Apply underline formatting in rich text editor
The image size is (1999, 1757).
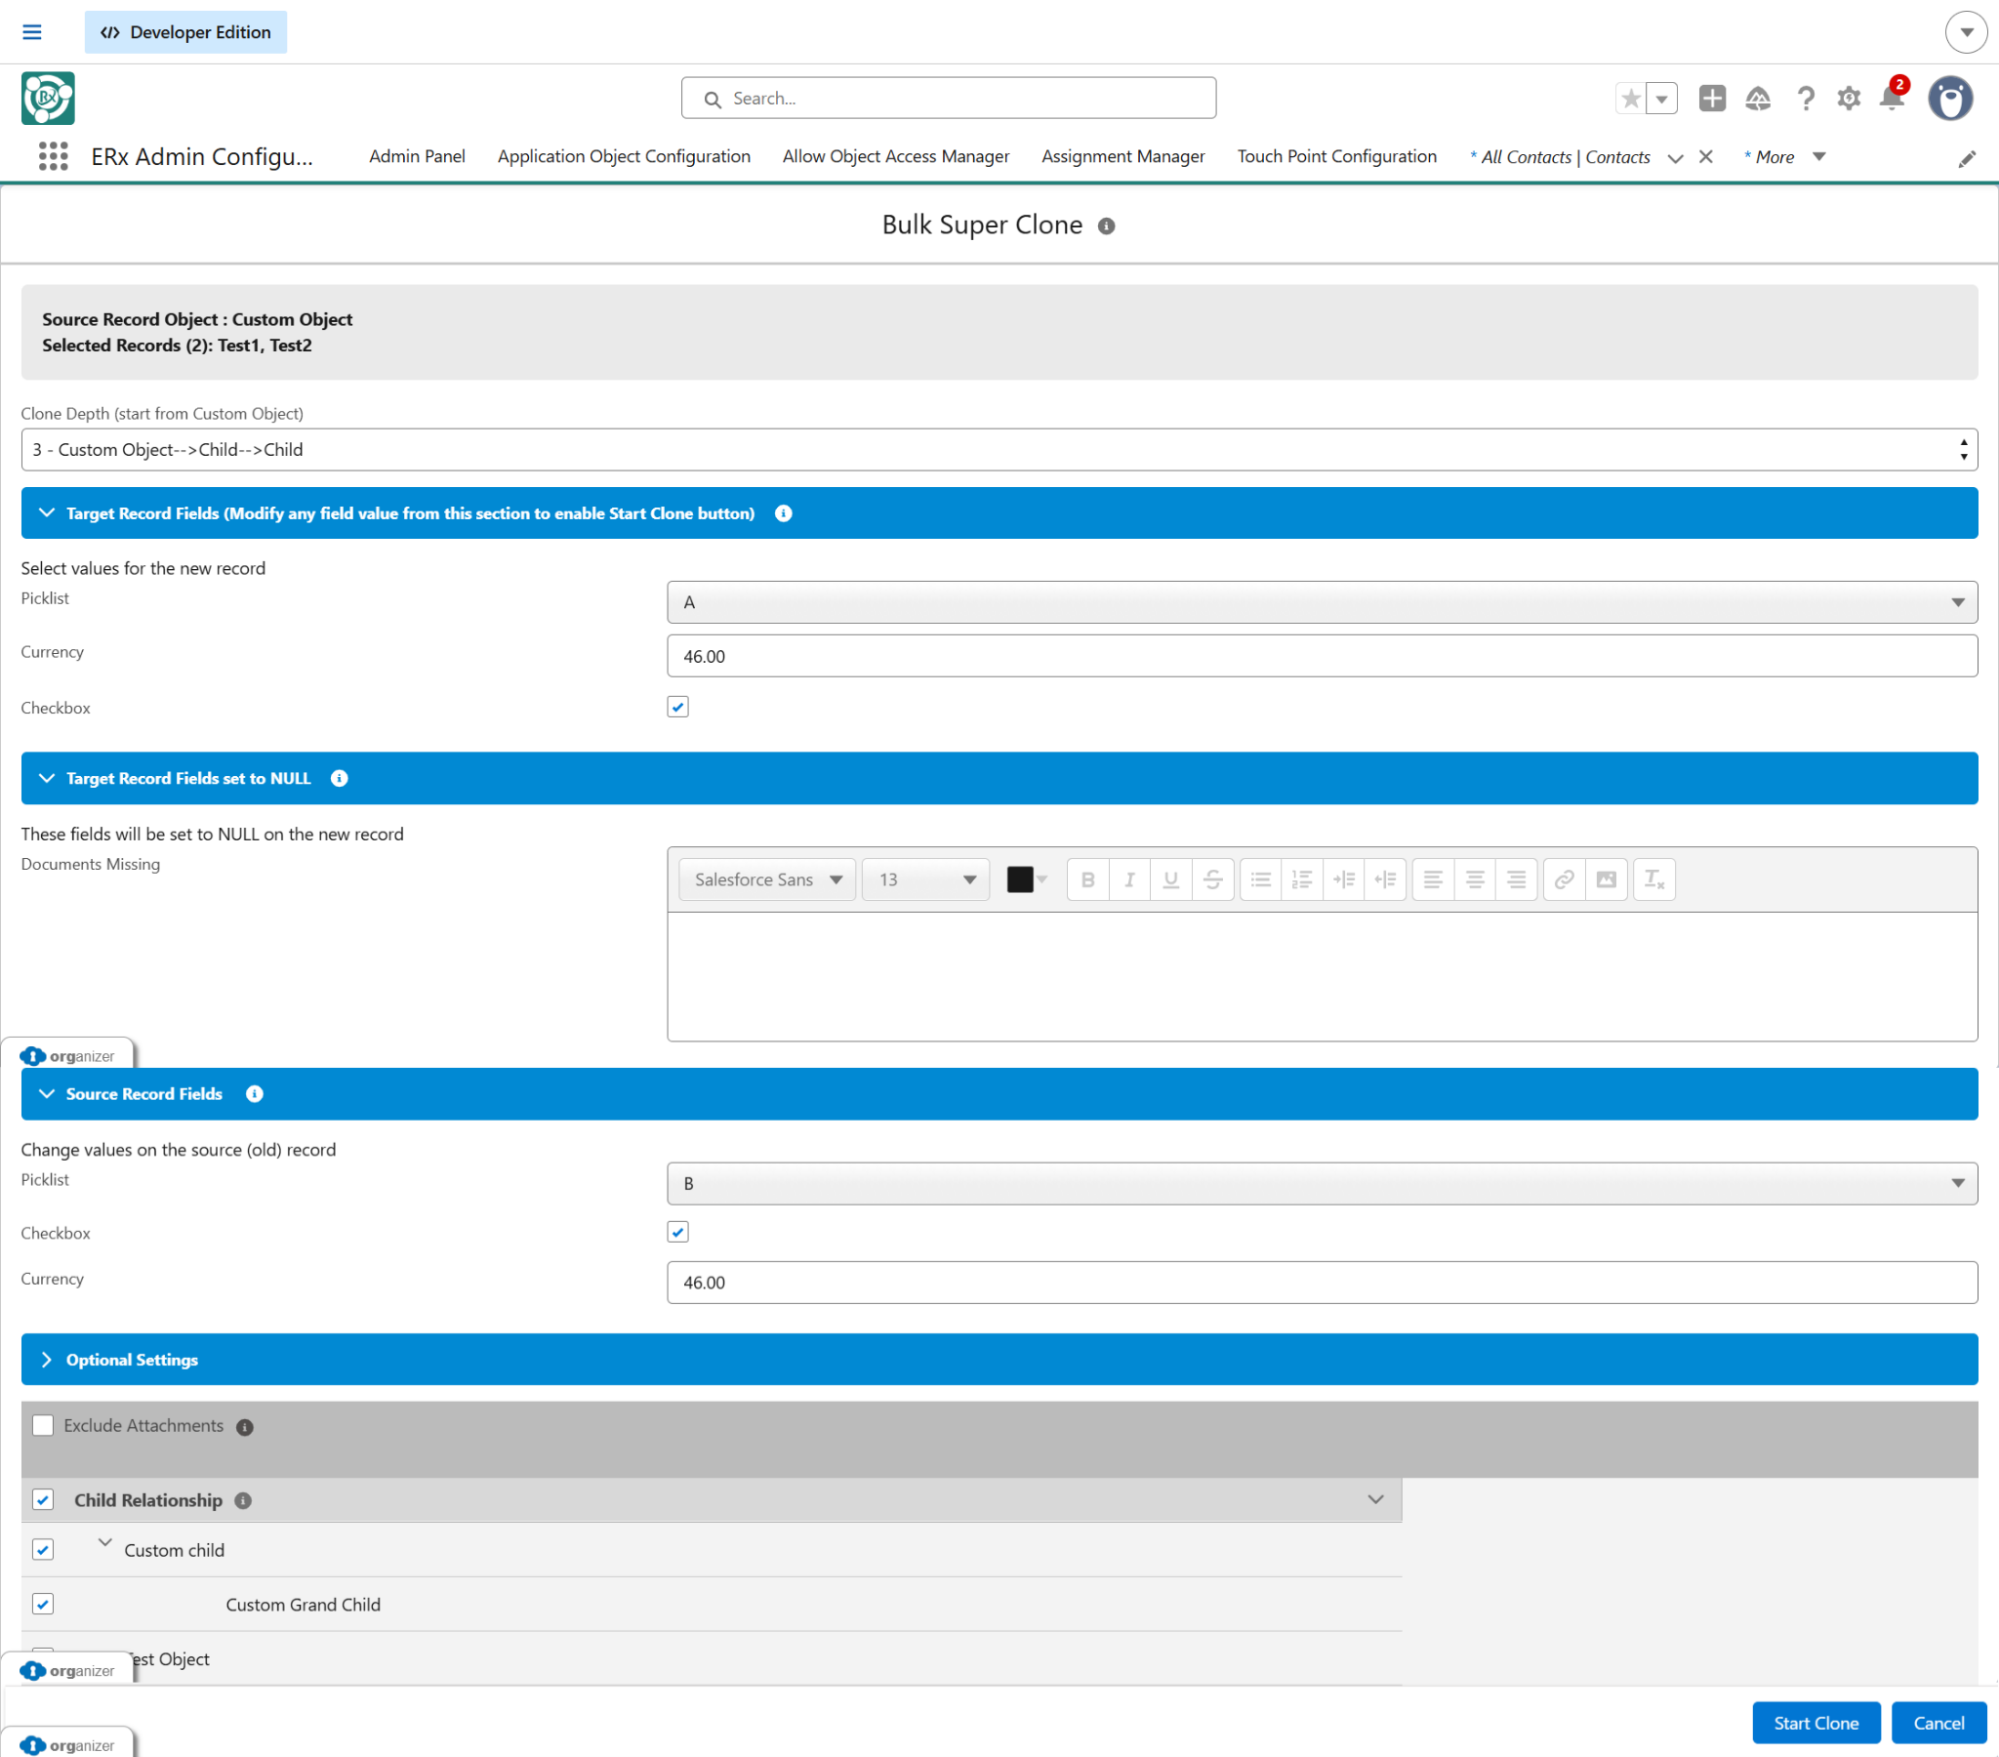pos(1171,879)
